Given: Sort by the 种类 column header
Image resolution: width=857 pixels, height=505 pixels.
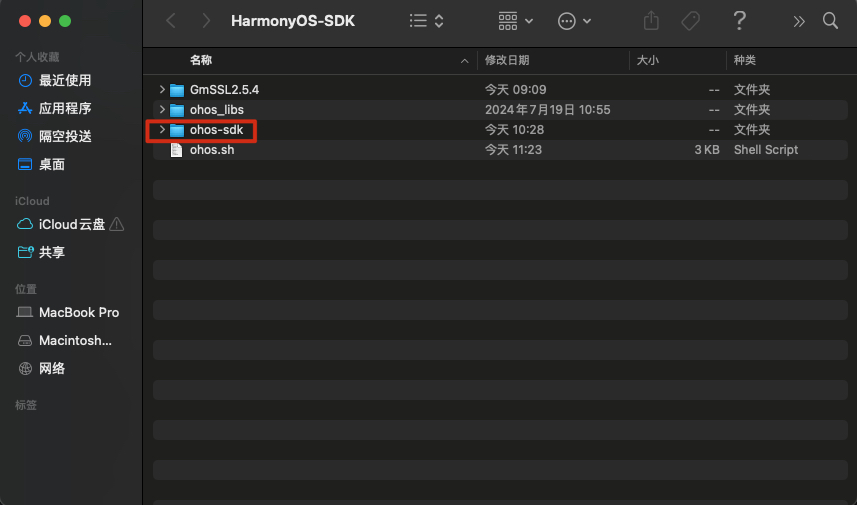Looking at the screenshot, I should click(x=744, y=60).
